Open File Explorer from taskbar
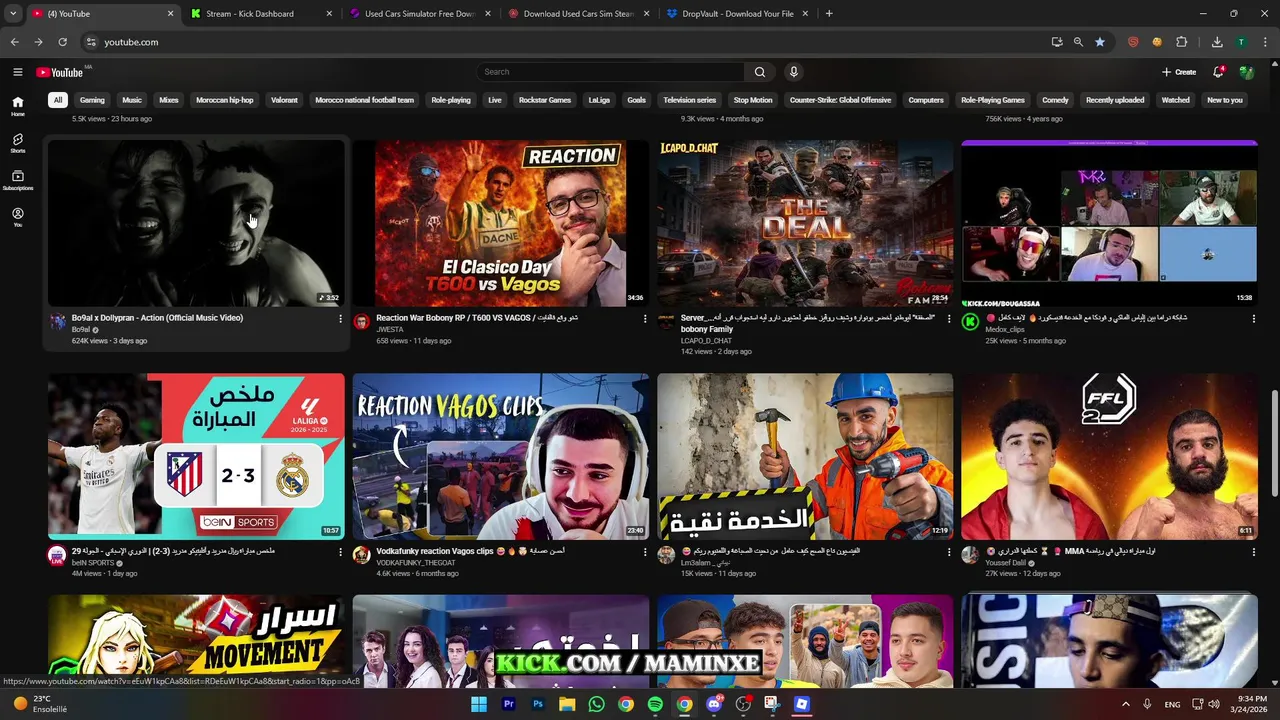The width and height of the screenshot is (1280, 720). (567, 704)
